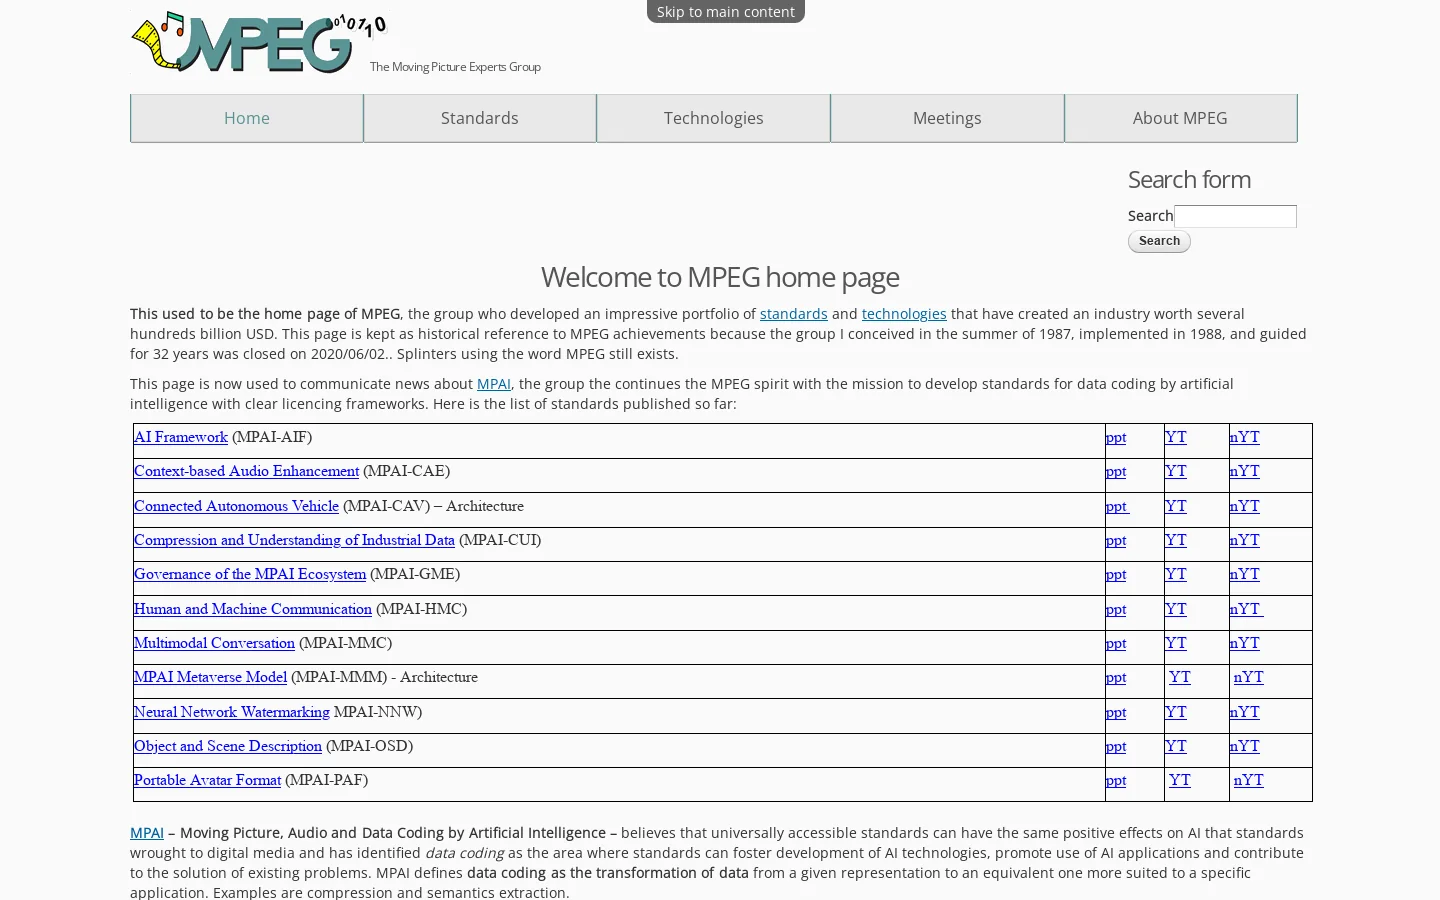Open YT link for MPAI-HMC row

[1176, 609]
